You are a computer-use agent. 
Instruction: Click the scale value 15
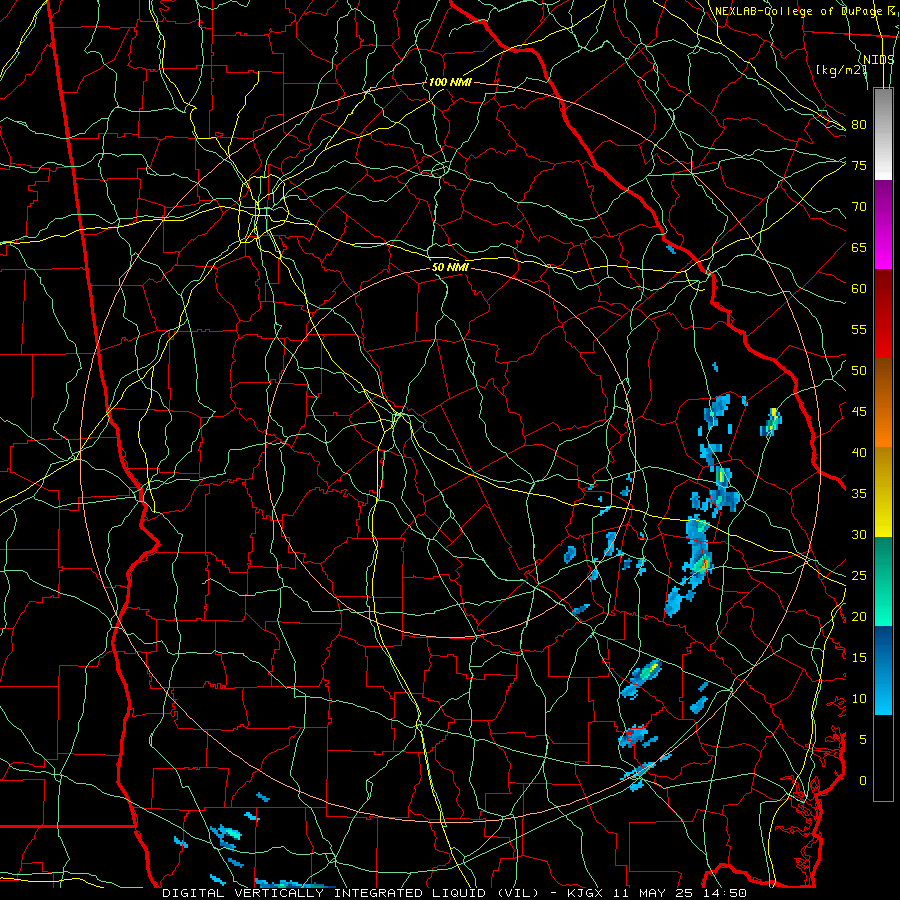pos(859,658)
